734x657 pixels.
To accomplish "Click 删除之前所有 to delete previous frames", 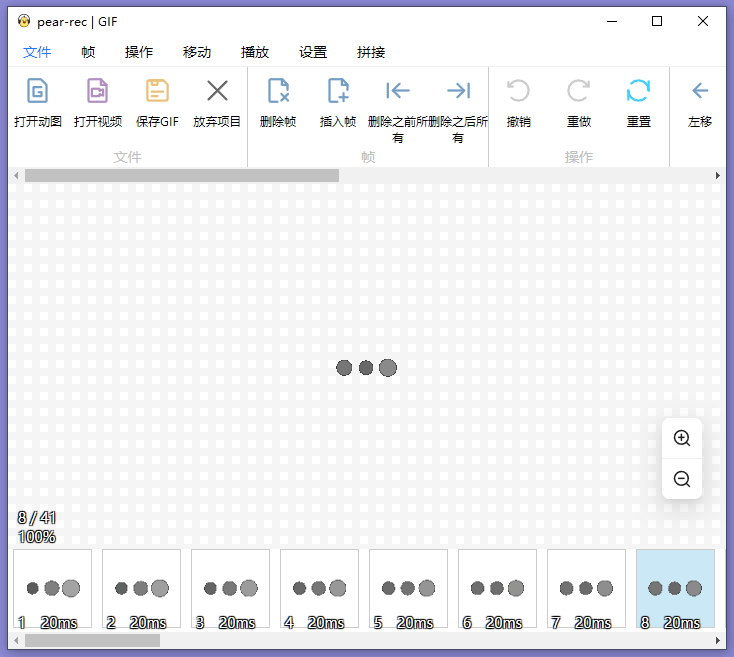I will [398, 110].
